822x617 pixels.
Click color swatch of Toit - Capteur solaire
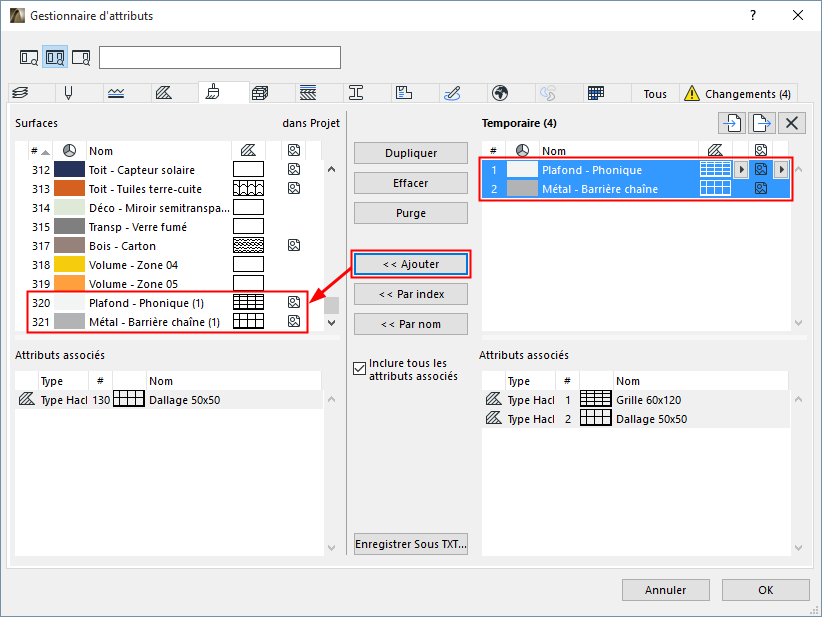(69, 169)
